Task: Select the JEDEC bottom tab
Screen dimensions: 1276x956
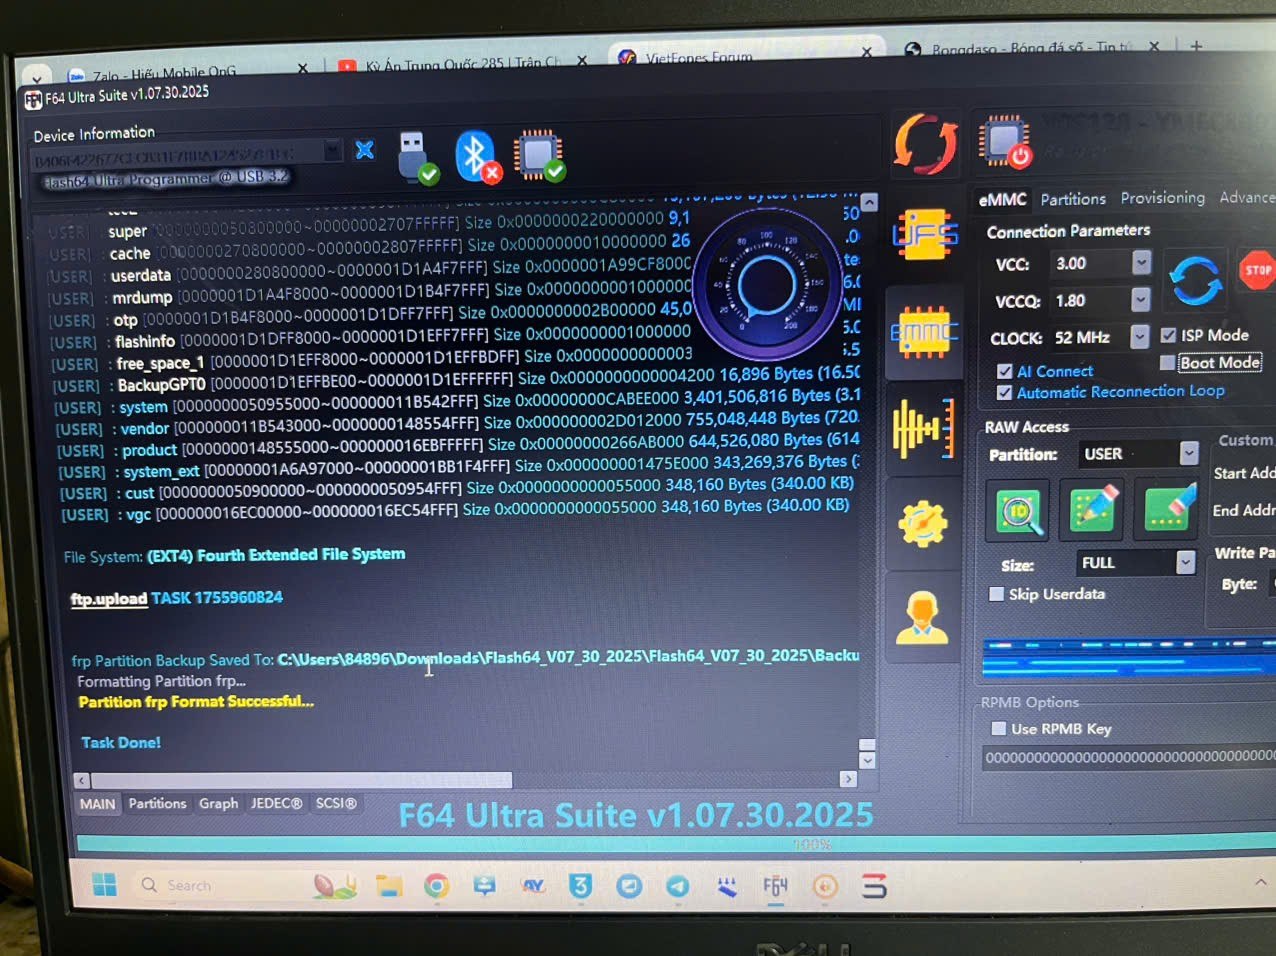Action: pos(277,803)
